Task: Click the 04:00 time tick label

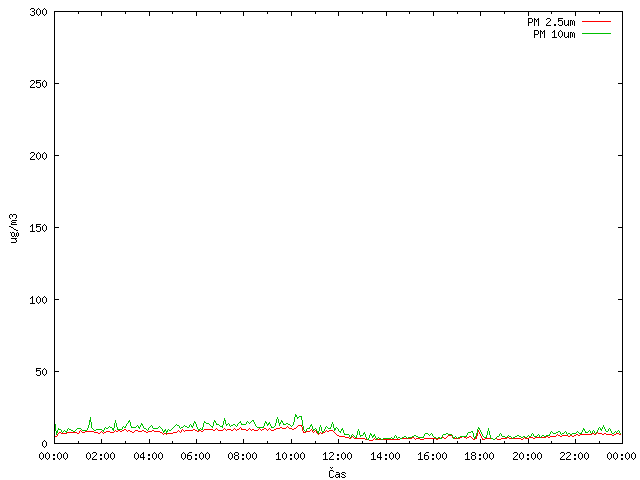Action: pos(148,456)
